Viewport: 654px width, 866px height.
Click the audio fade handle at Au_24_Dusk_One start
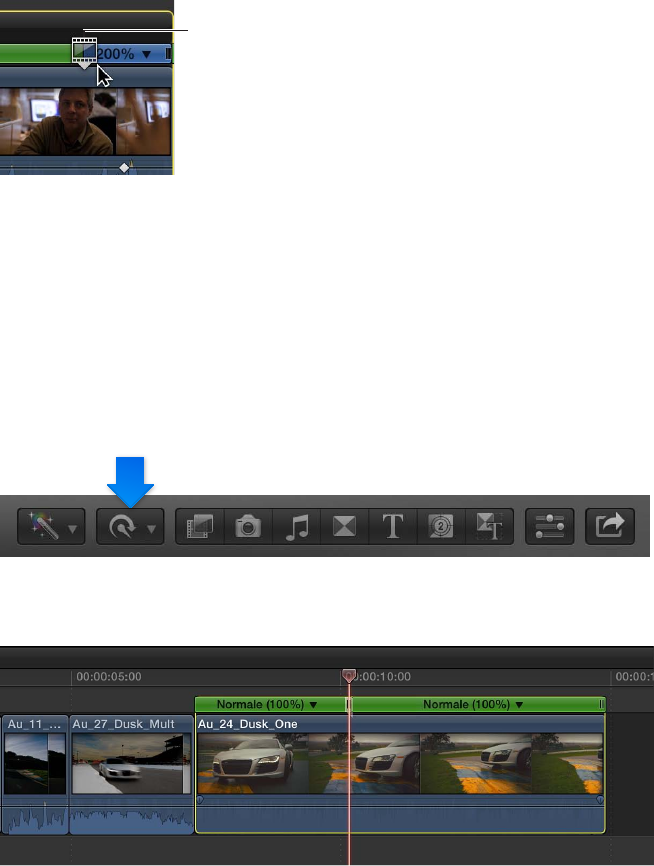(x=200, y=799)
